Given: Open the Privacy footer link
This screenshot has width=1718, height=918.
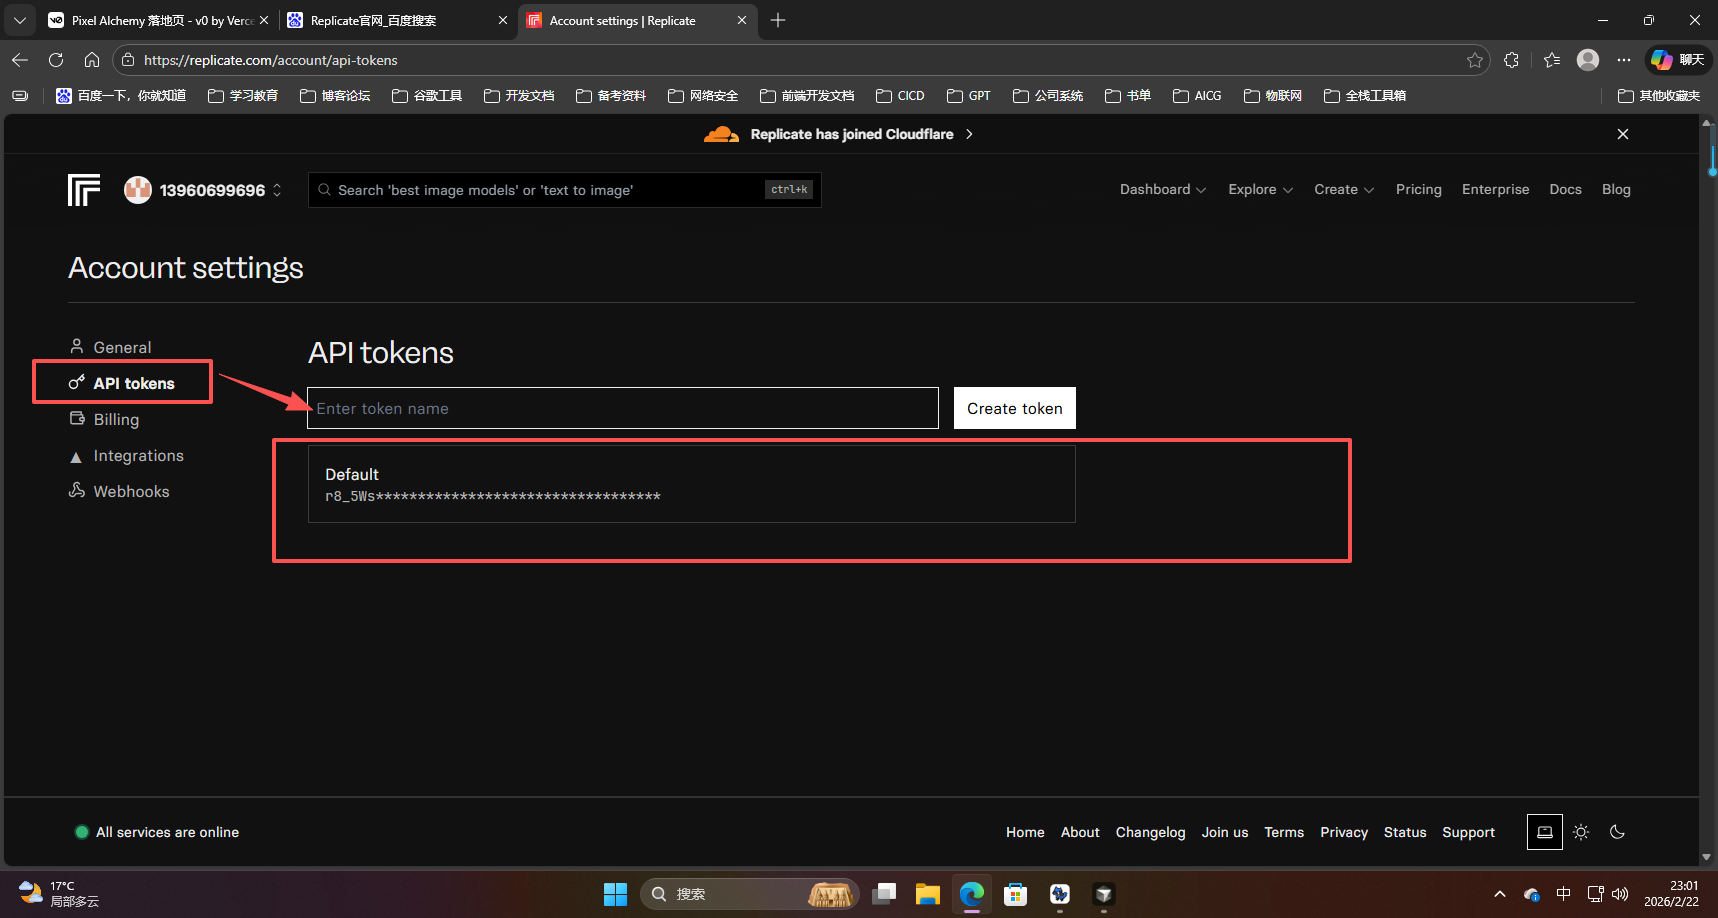Looking at the screenshot, I should (1344, 832).
